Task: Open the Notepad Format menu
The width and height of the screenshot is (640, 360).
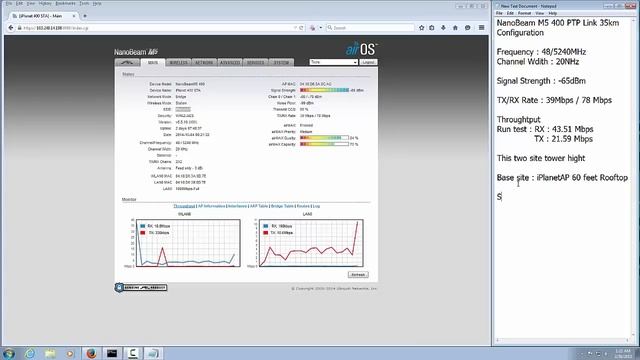Action: (x=524, y=13)
